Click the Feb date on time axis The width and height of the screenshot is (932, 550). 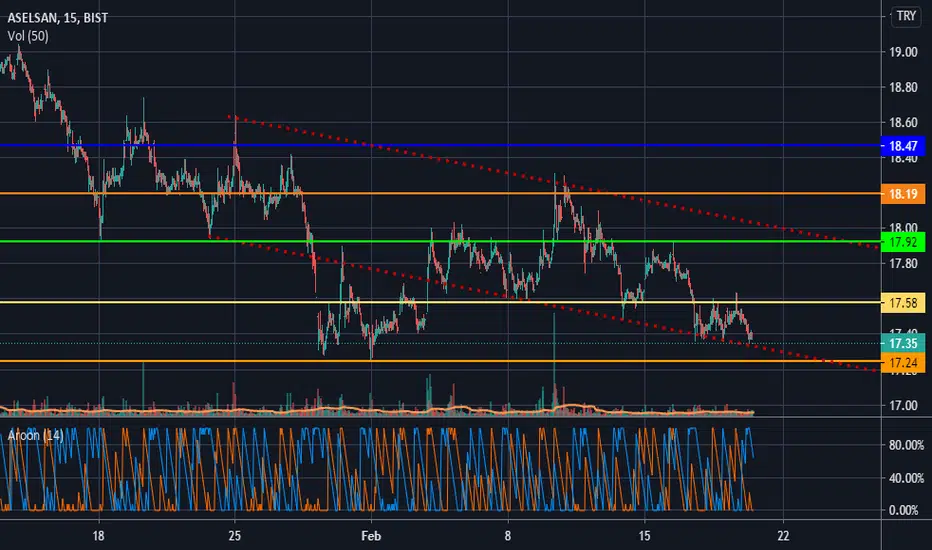coord(371,536)
